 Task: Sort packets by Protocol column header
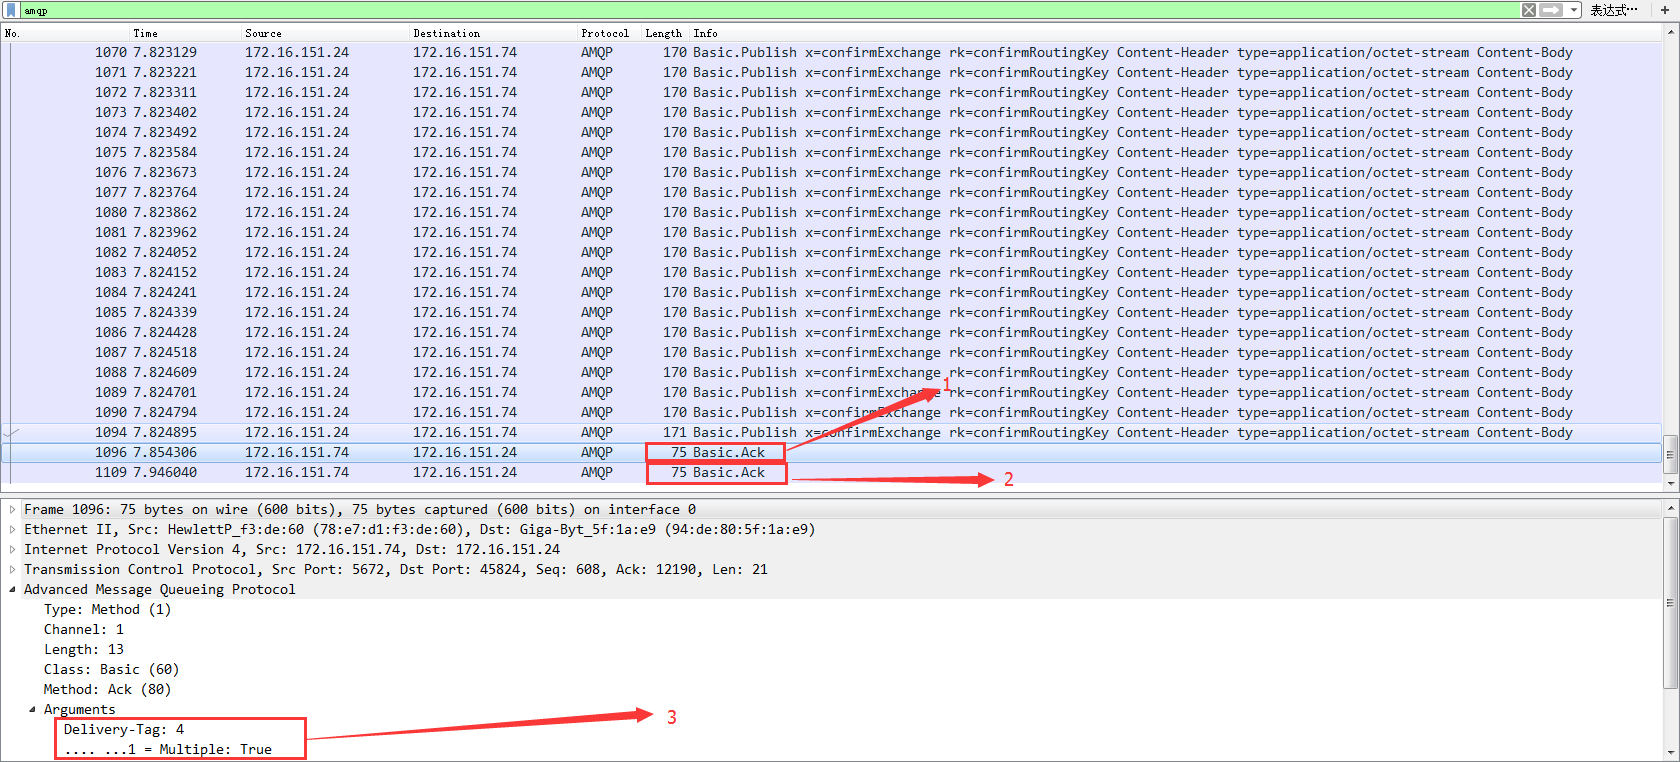pyautogui.click(x=605, y=33)
